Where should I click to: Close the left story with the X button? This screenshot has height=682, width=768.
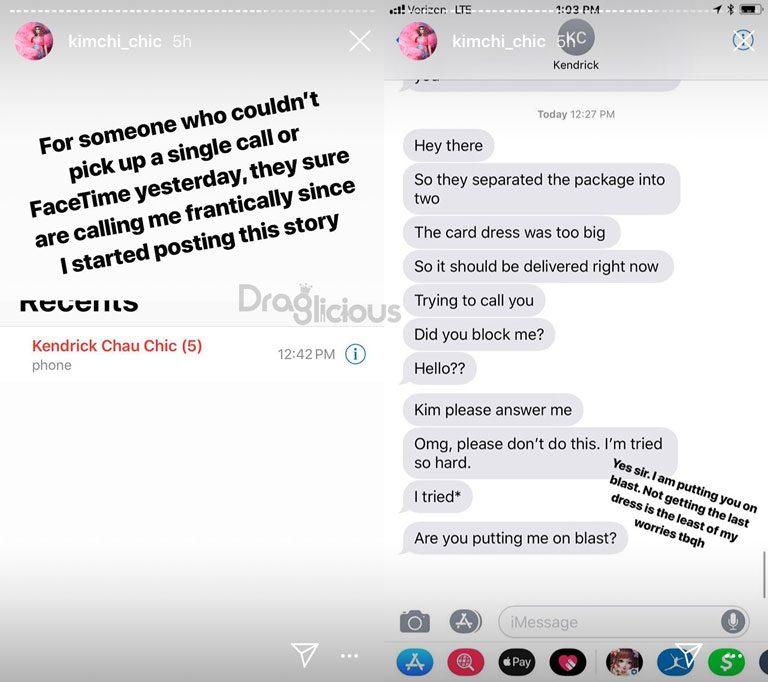(360, 41)
